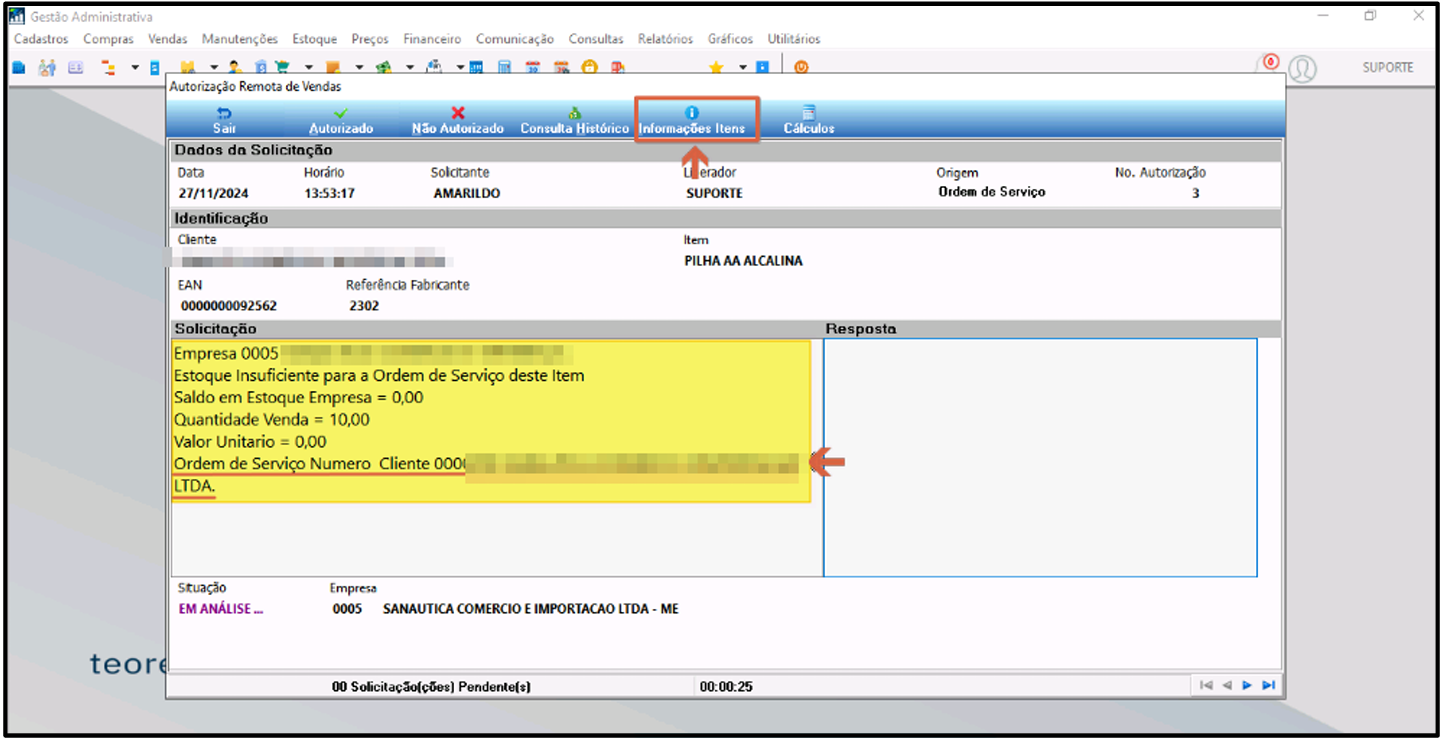This screenshot has width=1440, height=738.
Task: Click the ID card toolbar icon
Action: [x=75, y=68]
